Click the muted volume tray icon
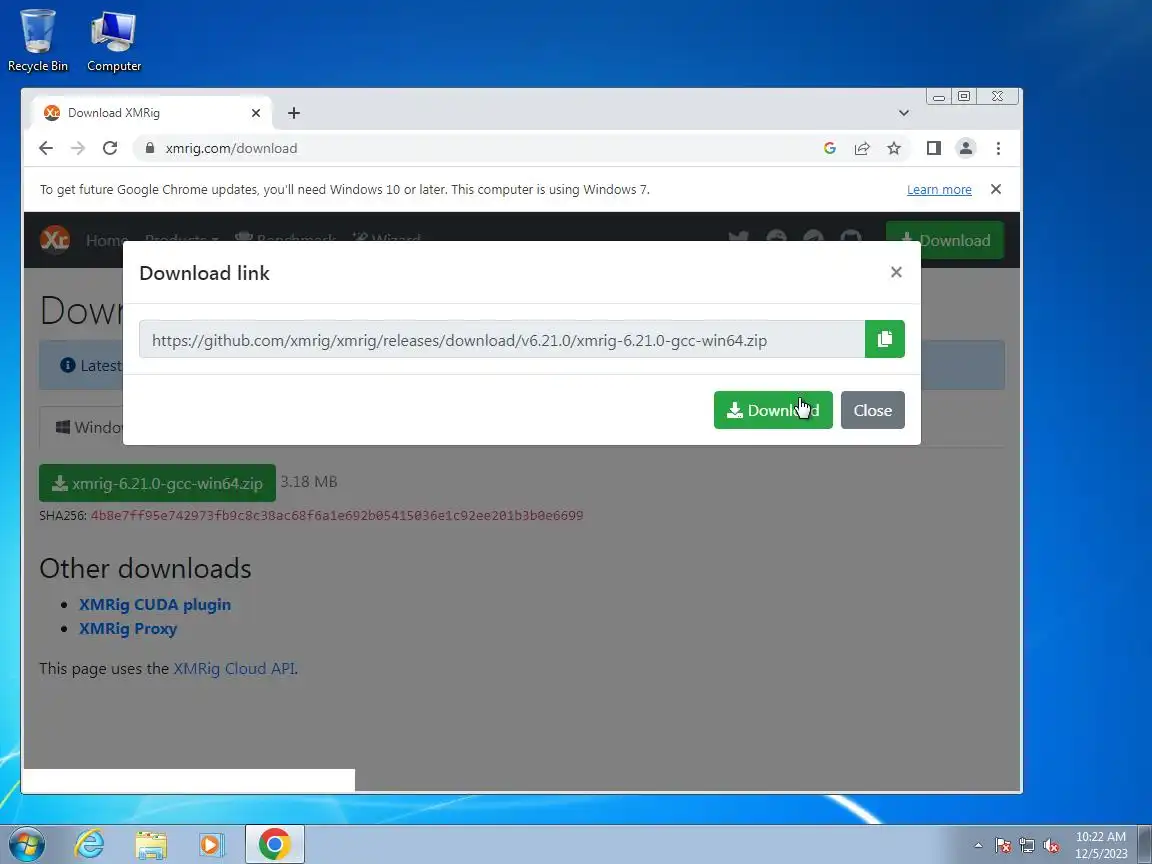The height and width of the screenshot is (864, 1152). (1051, 846)
